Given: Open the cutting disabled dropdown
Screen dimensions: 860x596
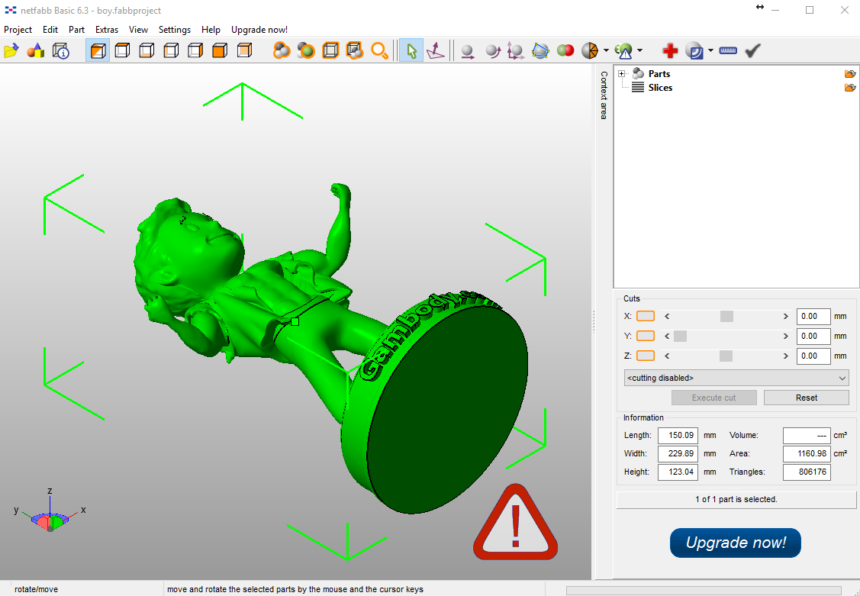Looking at the screenshot, I should (x=736, y=378).
